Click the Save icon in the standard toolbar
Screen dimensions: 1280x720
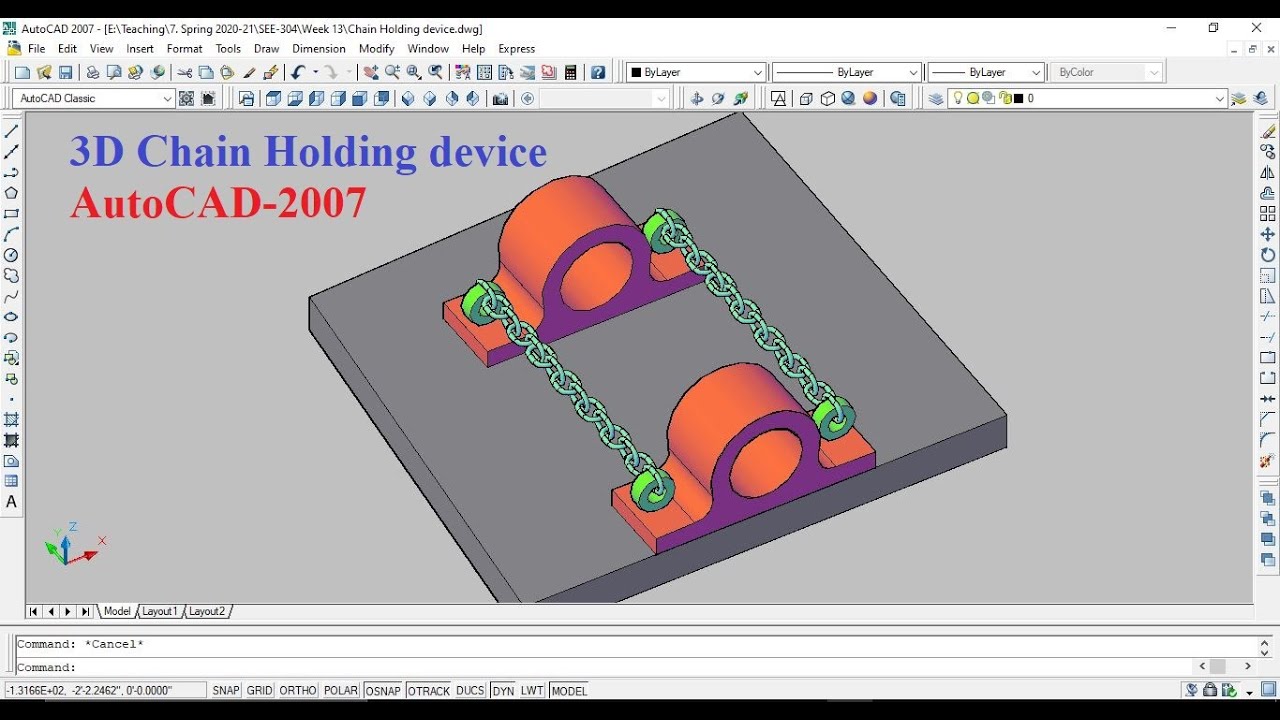[65, 72]
